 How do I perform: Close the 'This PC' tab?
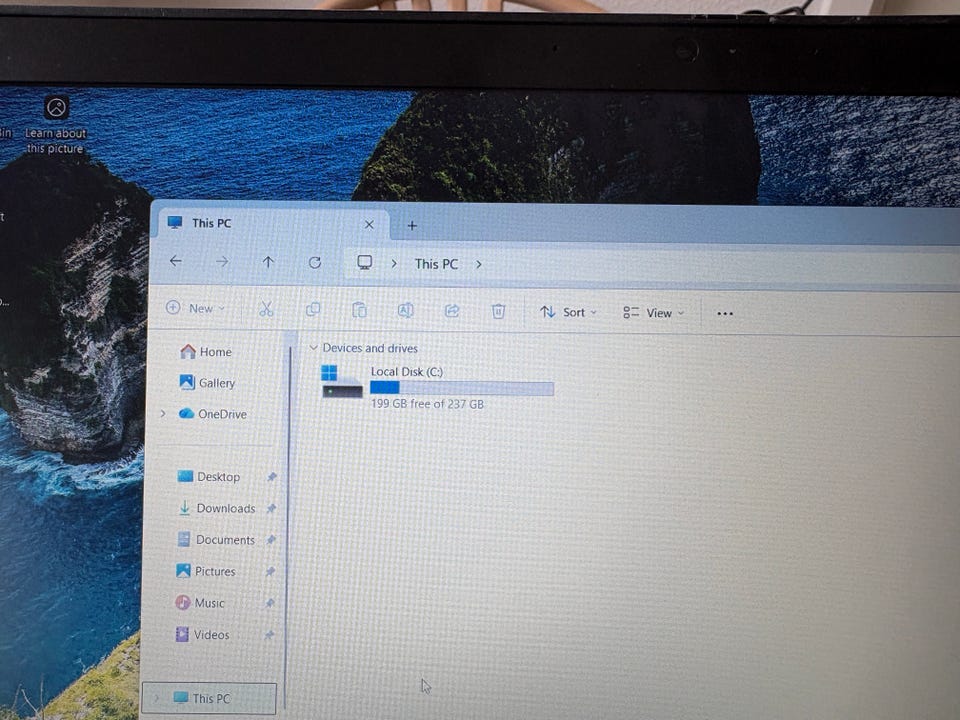pos(369,225)
